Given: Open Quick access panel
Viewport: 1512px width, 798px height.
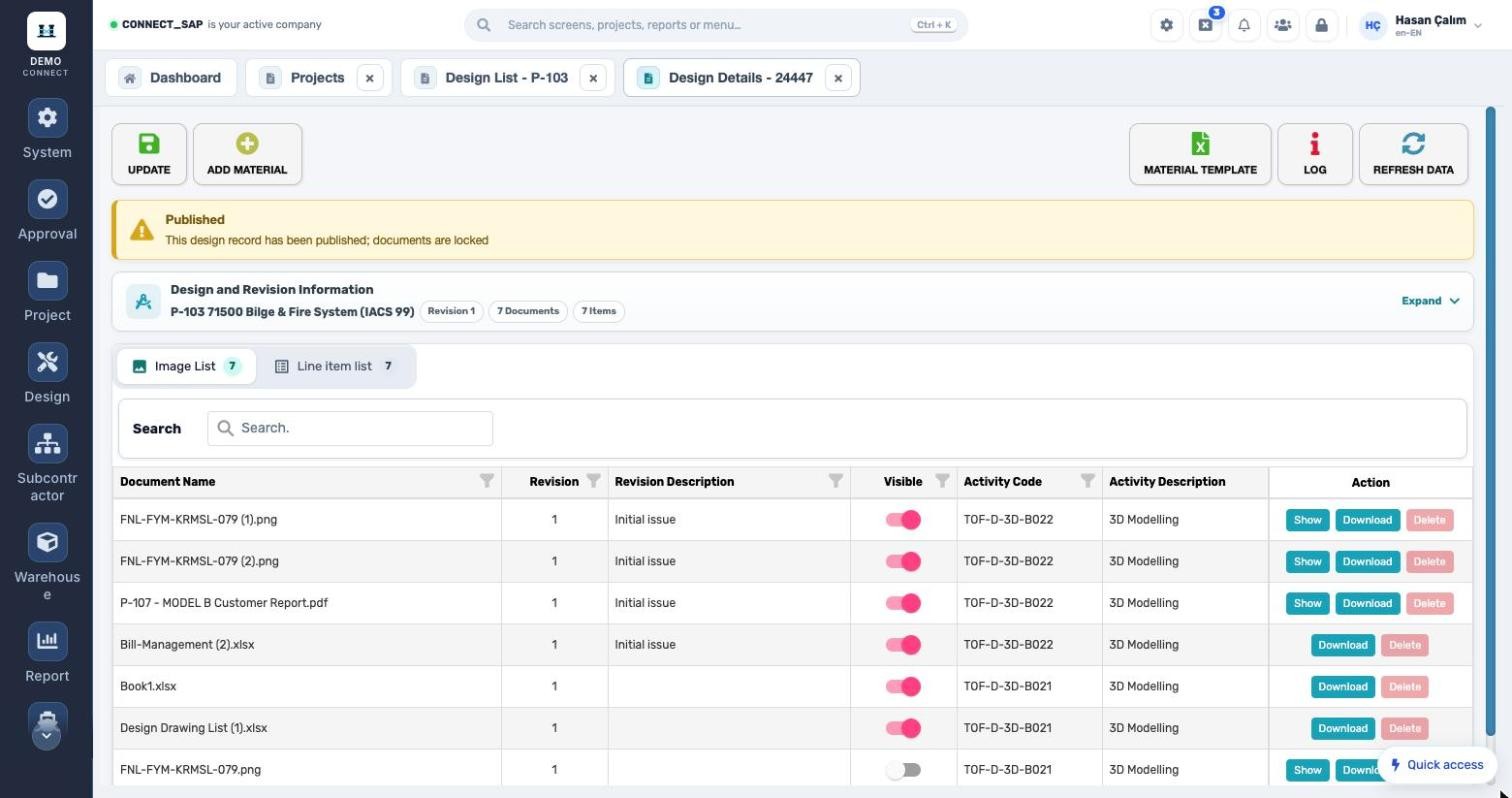Looking at the screenshot, I should pyautogui.click(x=1437, y=765).
